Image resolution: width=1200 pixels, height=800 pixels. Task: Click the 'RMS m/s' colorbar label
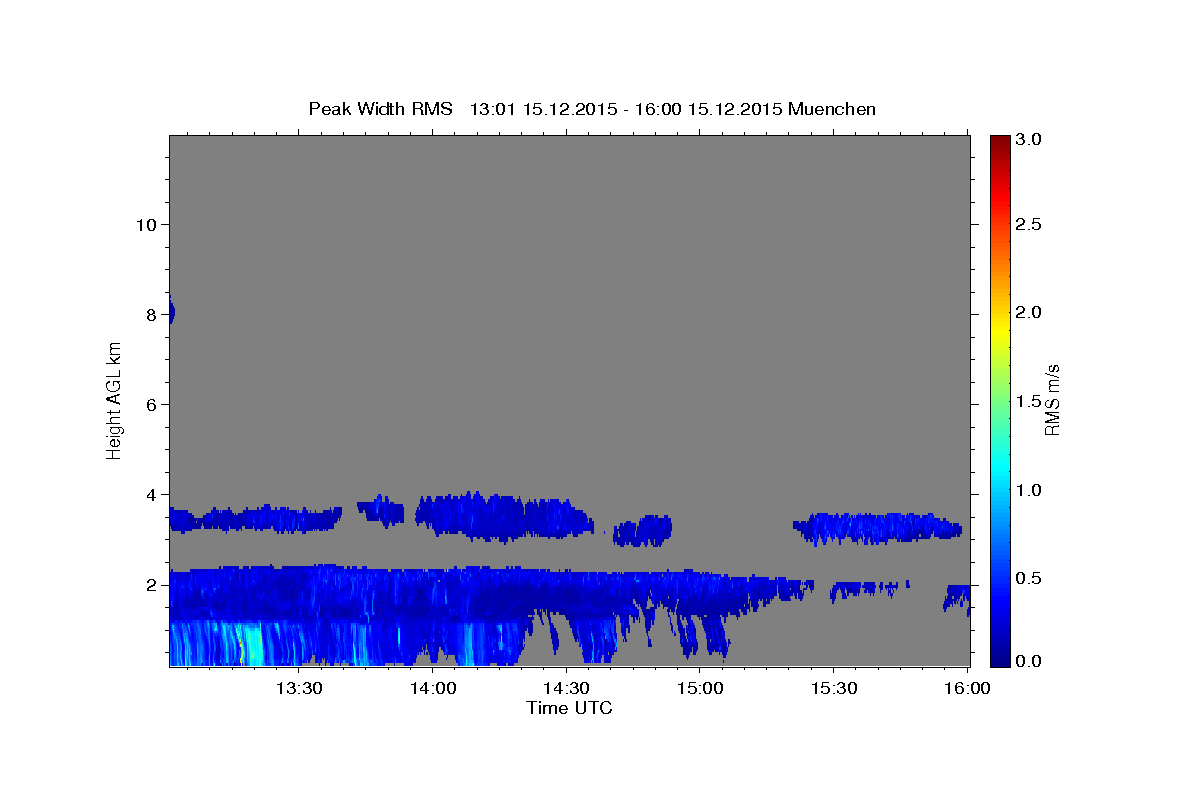pos(1051,401)
